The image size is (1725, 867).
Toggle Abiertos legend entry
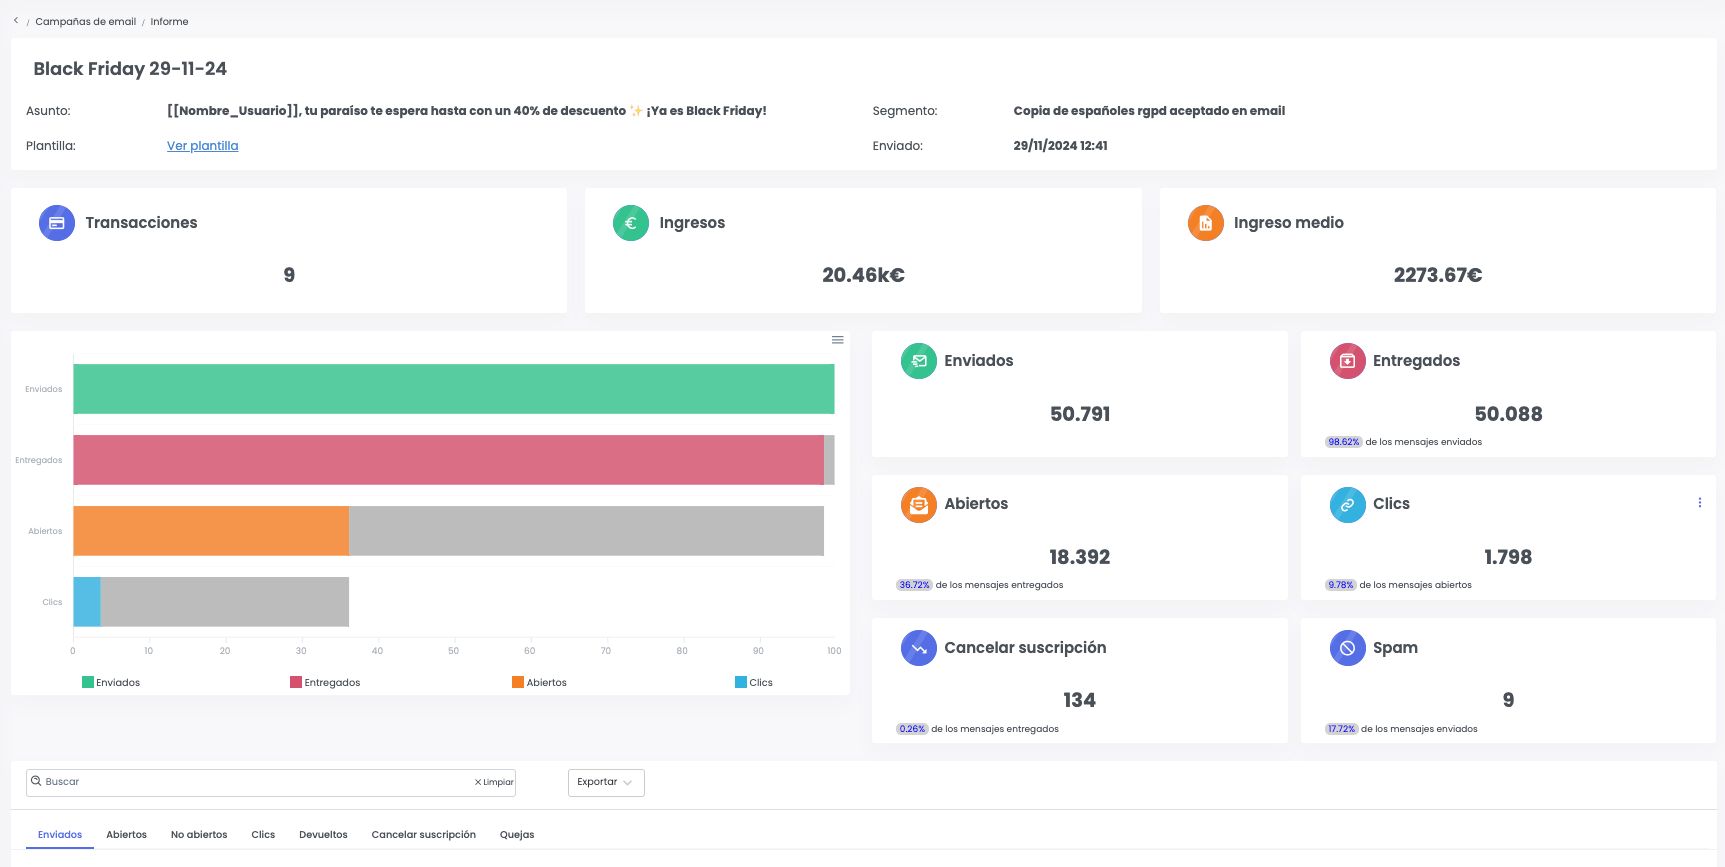[x=539, y=683]
